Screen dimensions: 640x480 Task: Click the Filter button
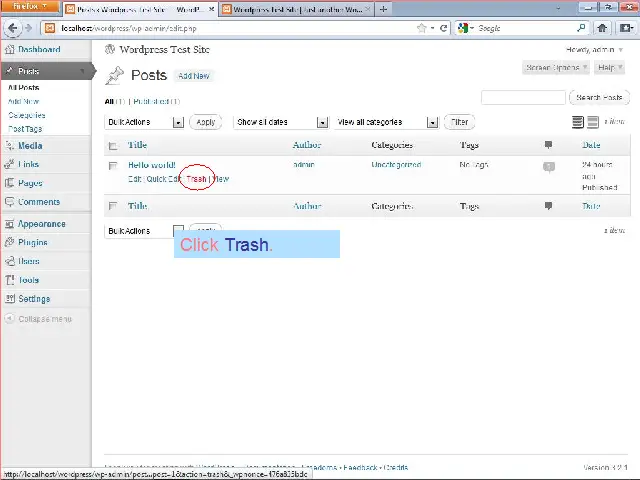(x=459, y=122)
